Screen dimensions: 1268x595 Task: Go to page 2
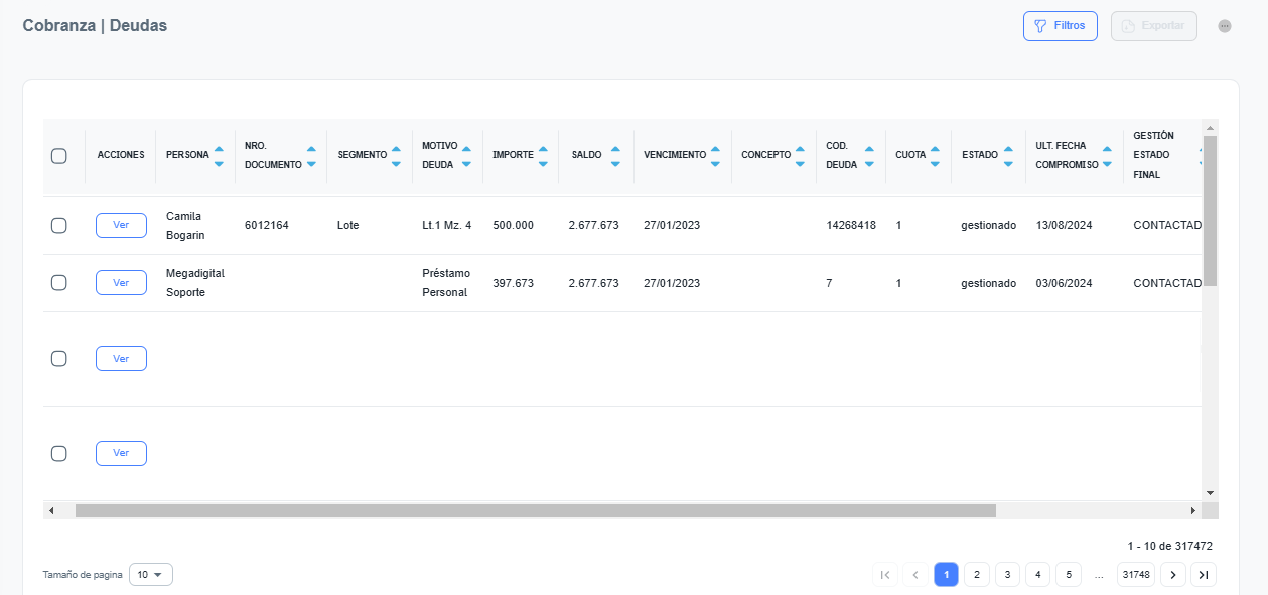[x=976, y=575]
